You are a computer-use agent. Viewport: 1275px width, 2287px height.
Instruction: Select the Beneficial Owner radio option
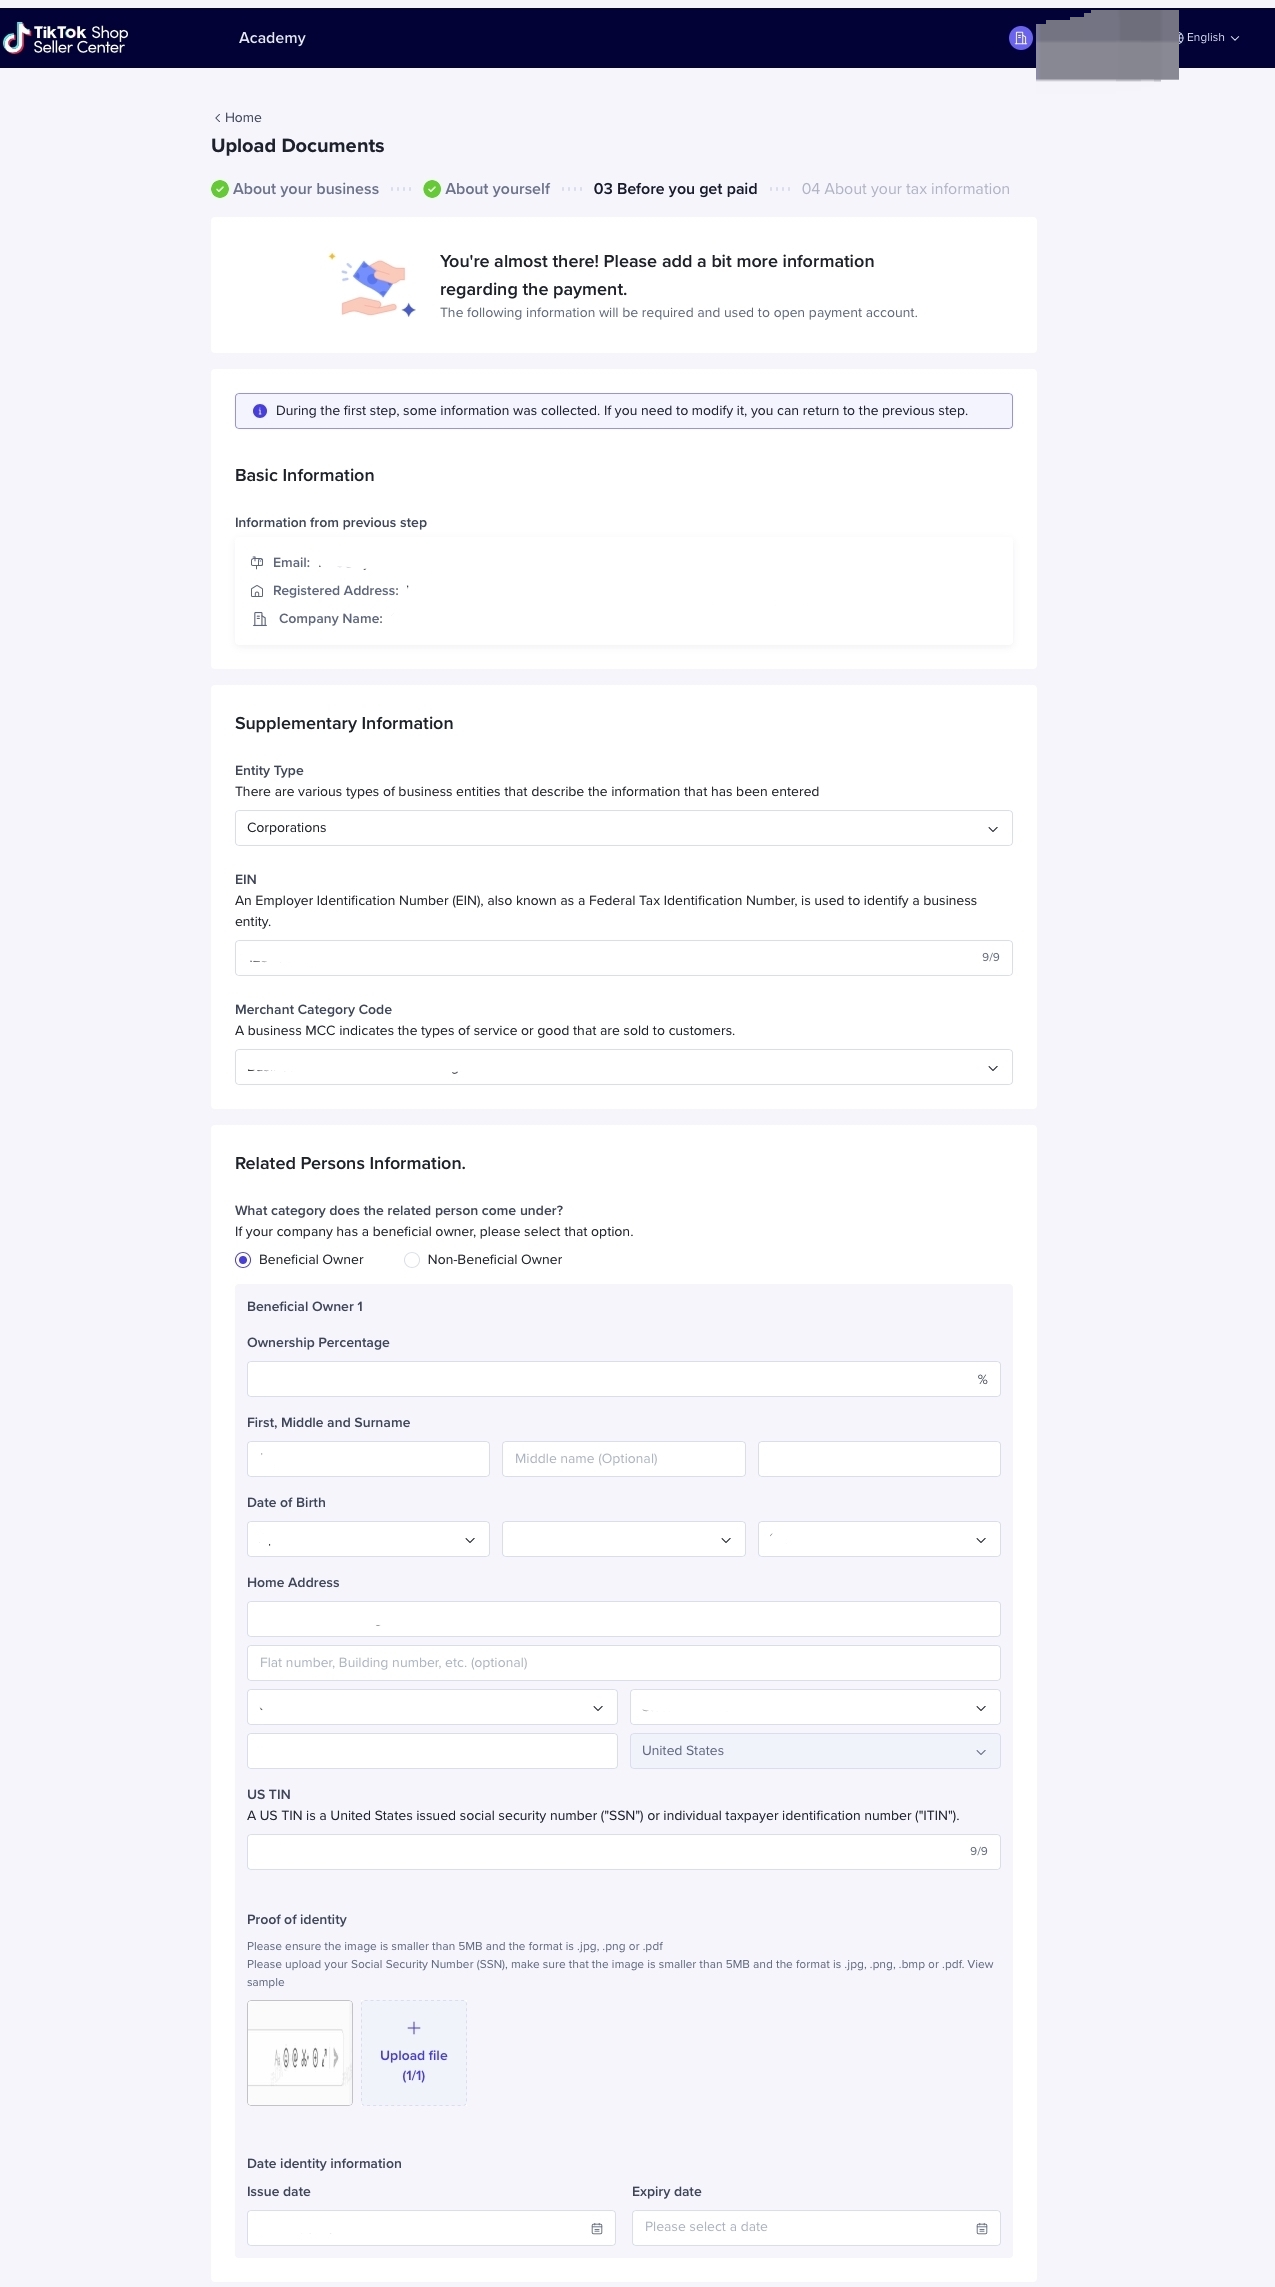(243, 1260)
